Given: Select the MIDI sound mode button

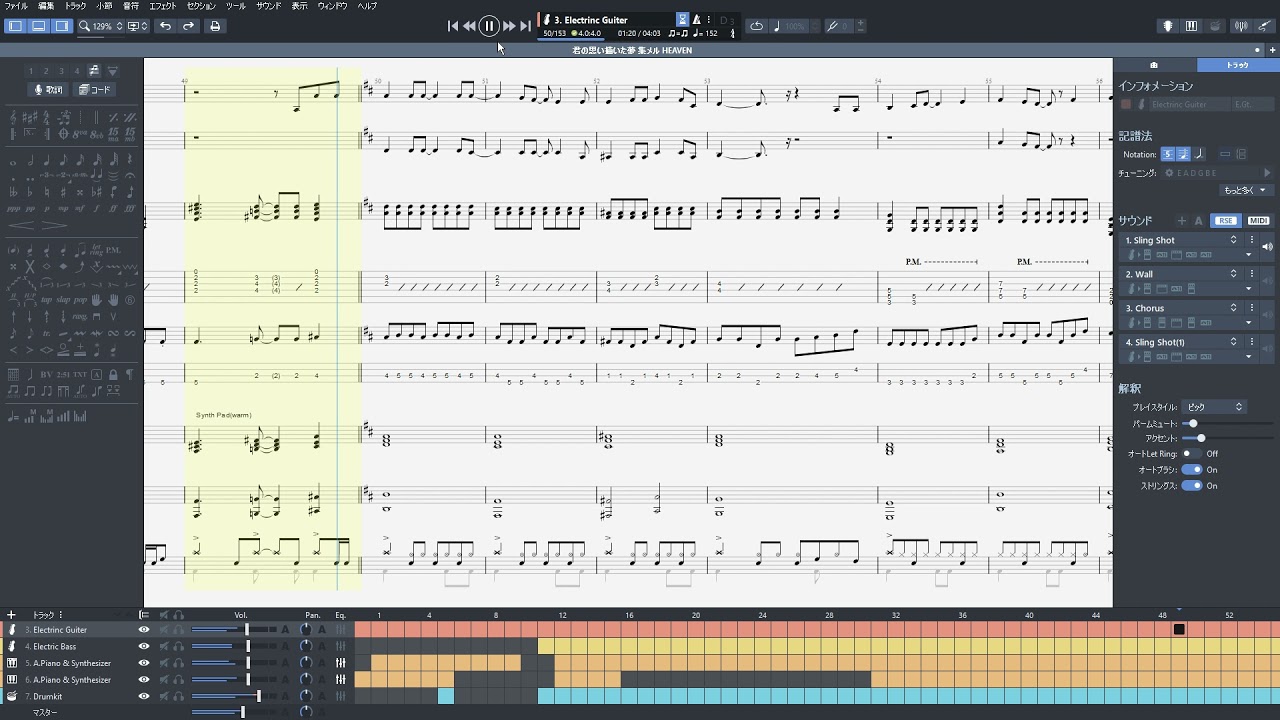Looking at the screenshot, I should tap(1258, 221).
